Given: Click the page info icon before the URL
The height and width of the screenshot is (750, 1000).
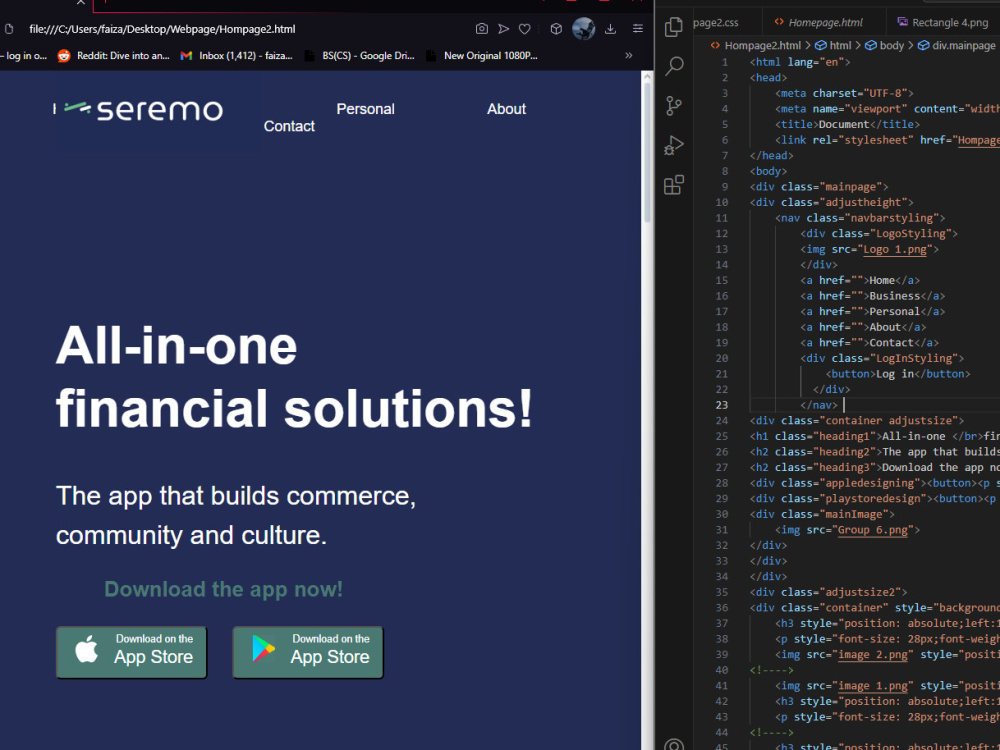Looking at the screenshot, I should point(9,29).
